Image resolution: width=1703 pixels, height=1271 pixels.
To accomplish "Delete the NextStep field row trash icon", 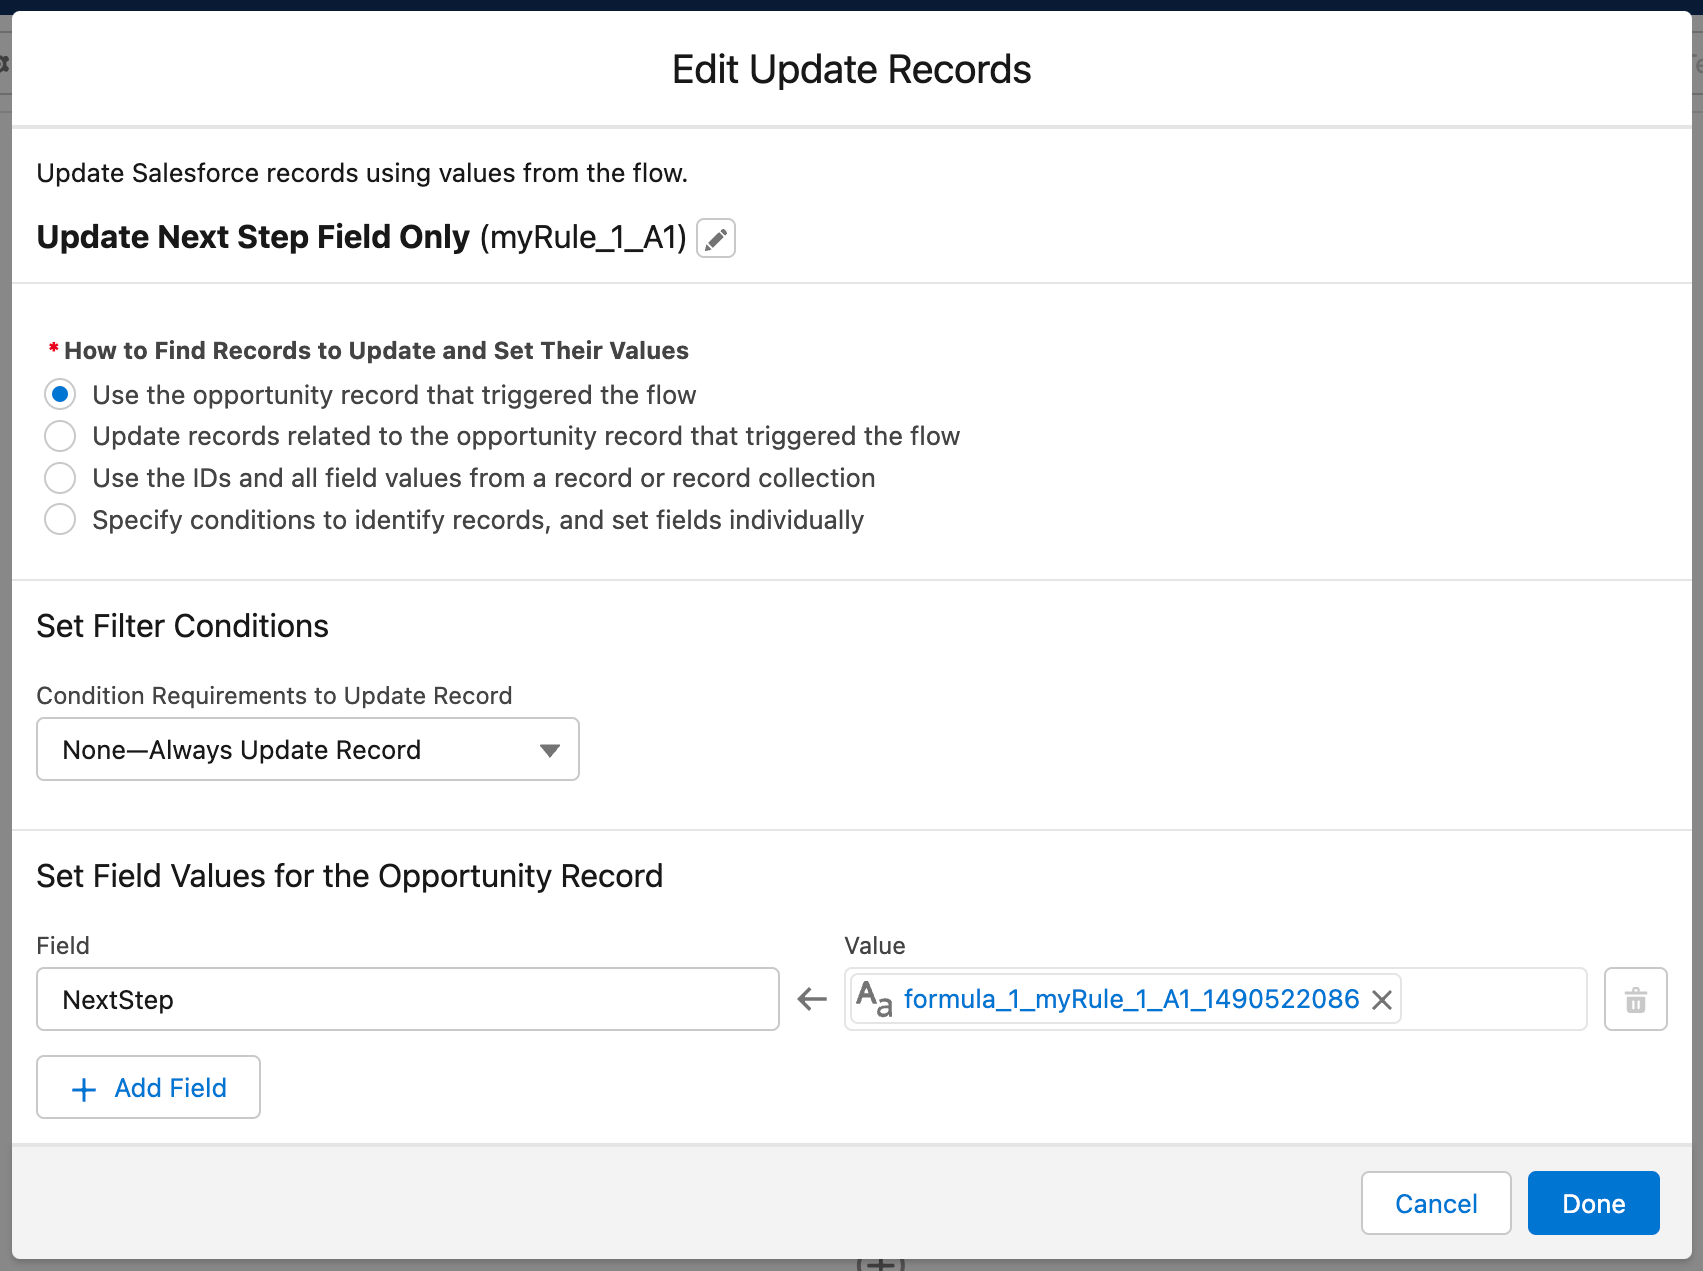I will click(x=1635, y=999).
